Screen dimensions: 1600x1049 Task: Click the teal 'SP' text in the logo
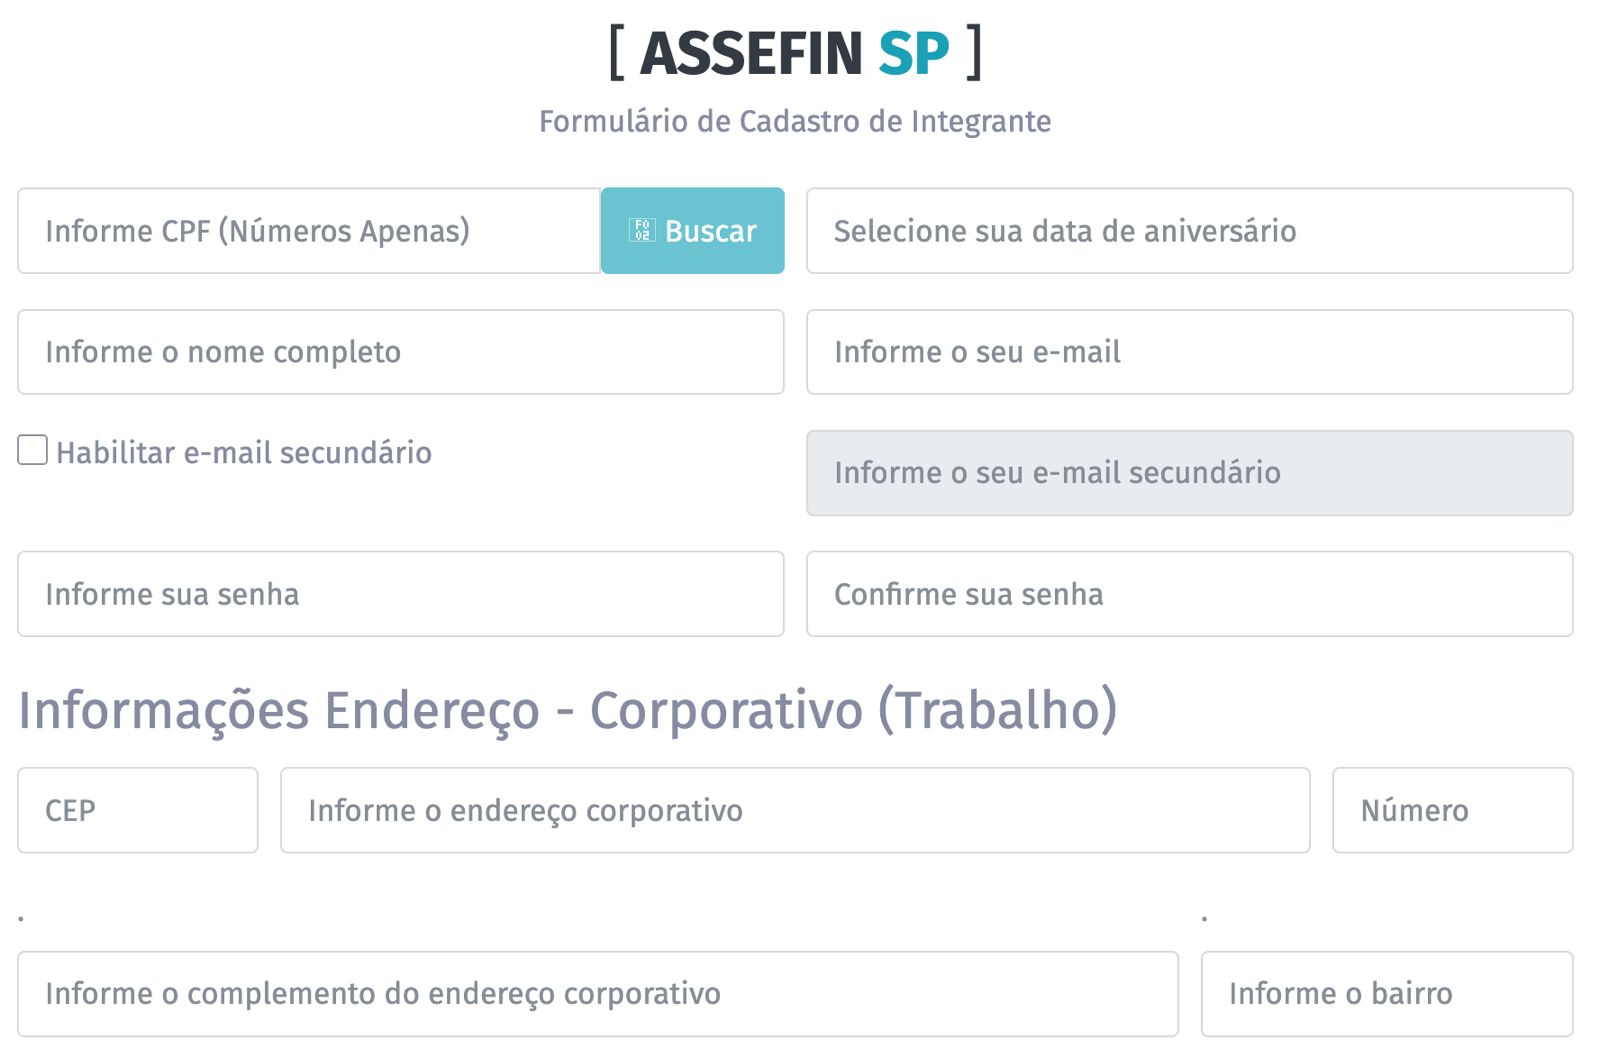[913, 53]
